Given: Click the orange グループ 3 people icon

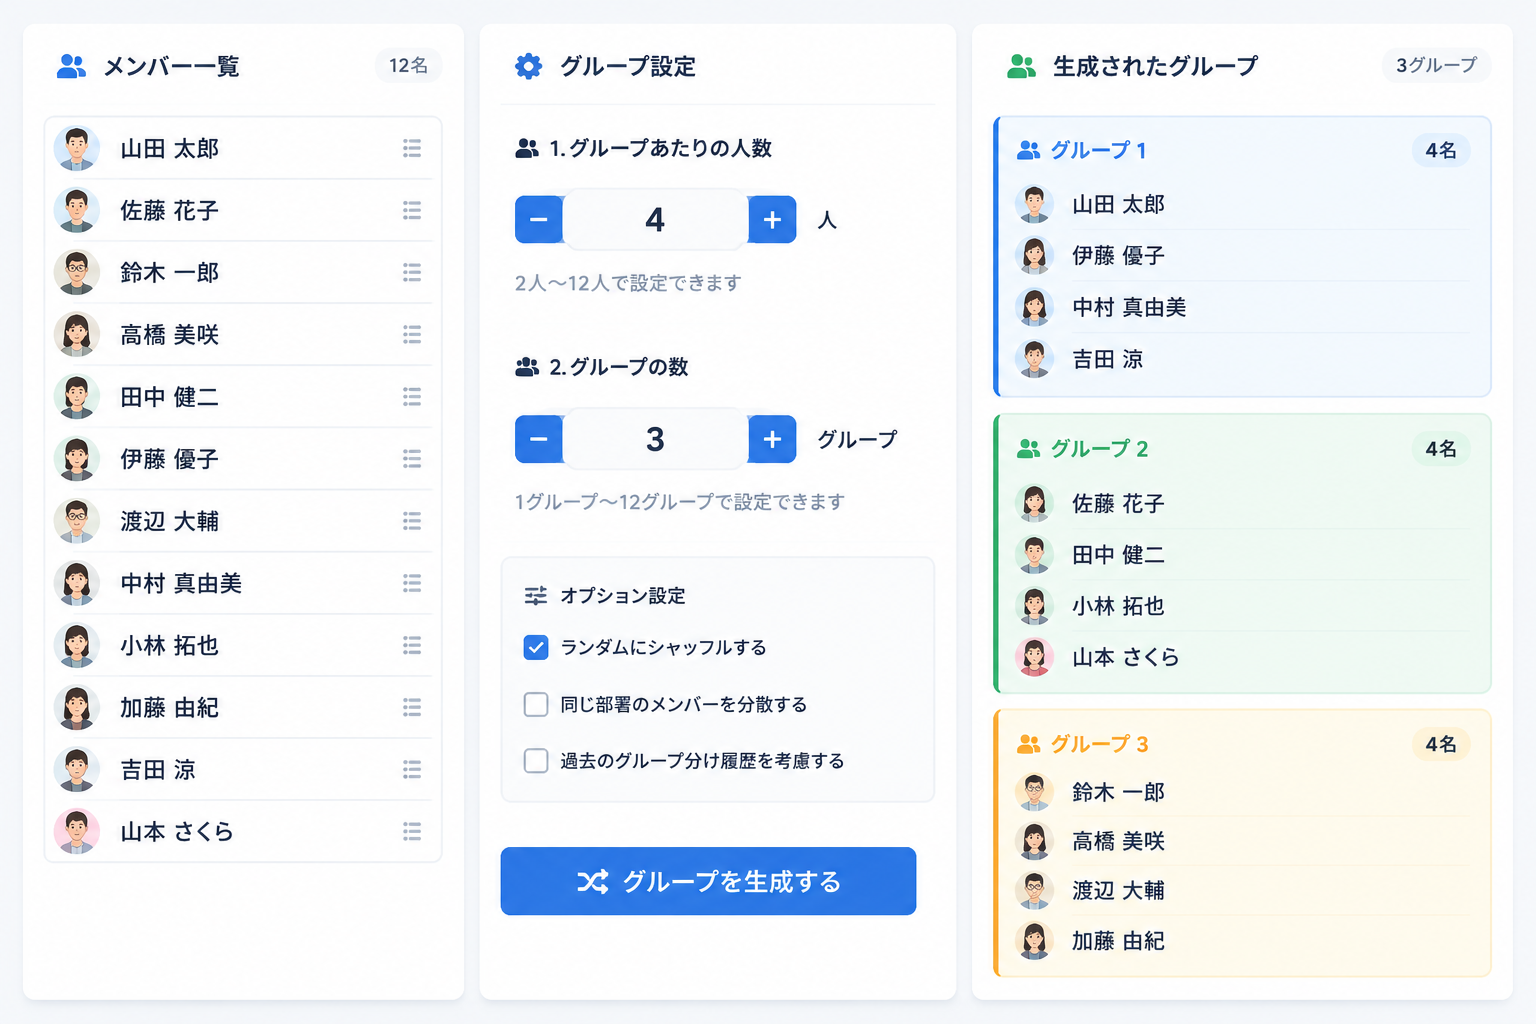Looking at the screenshot, I should 1028,744.
